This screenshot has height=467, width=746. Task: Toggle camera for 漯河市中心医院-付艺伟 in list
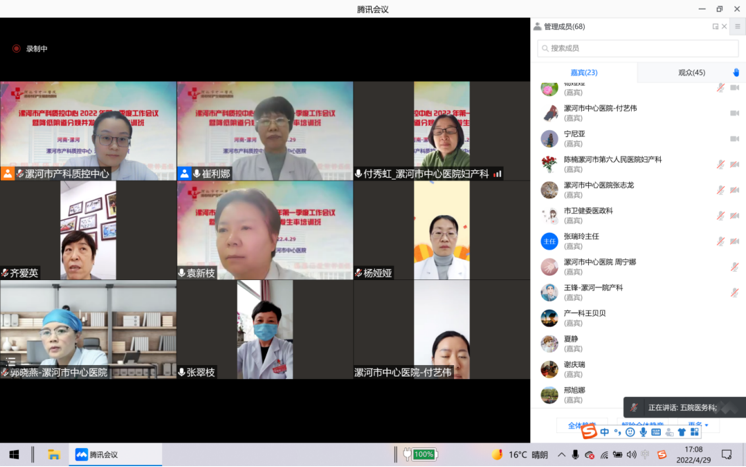735,113
